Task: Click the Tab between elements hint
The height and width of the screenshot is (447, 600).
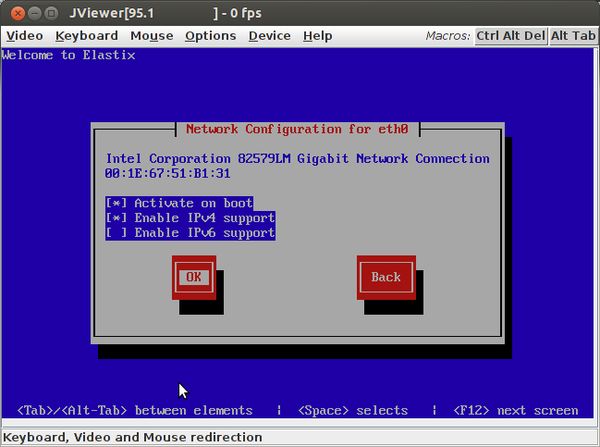Action: pos(135,410)
